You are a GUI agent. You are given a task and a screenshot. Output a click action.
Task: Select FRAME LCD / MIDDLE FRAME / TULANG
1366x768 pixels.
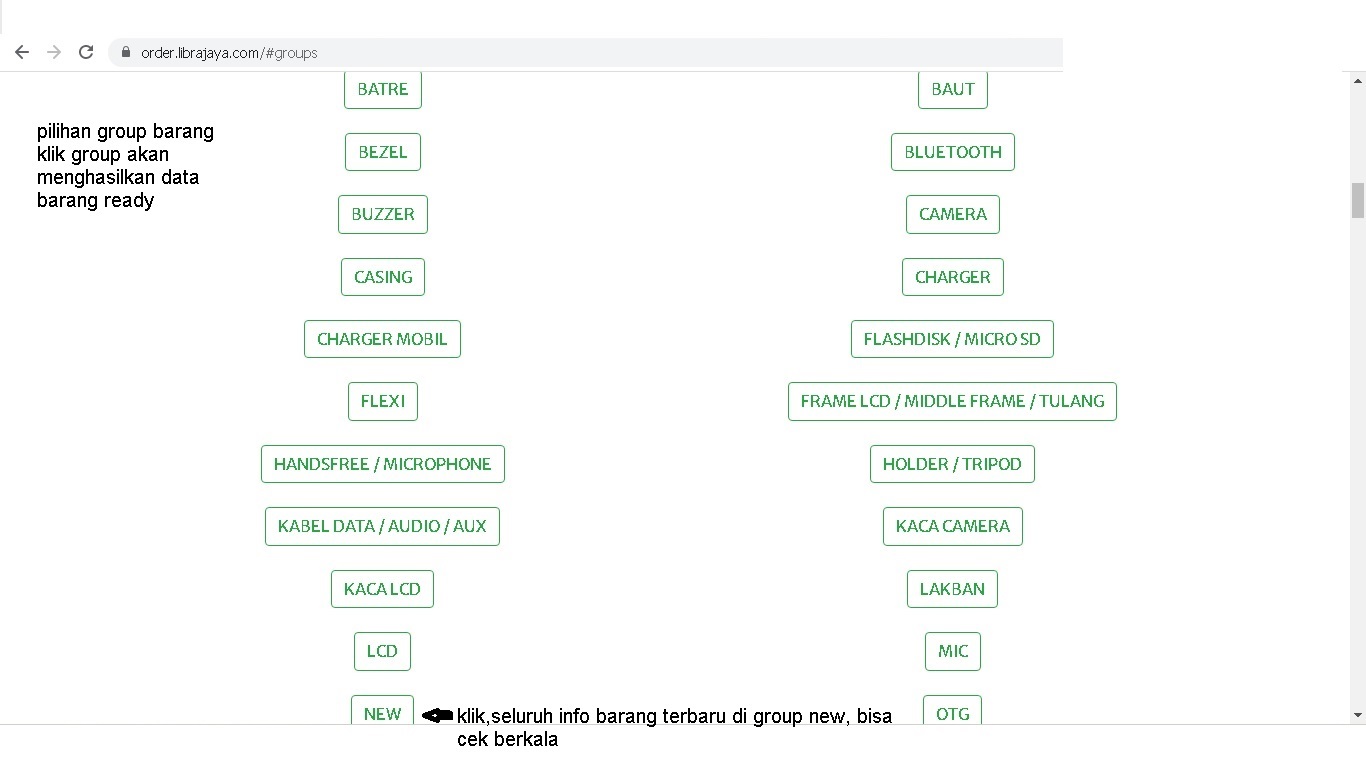pos(952,401)
